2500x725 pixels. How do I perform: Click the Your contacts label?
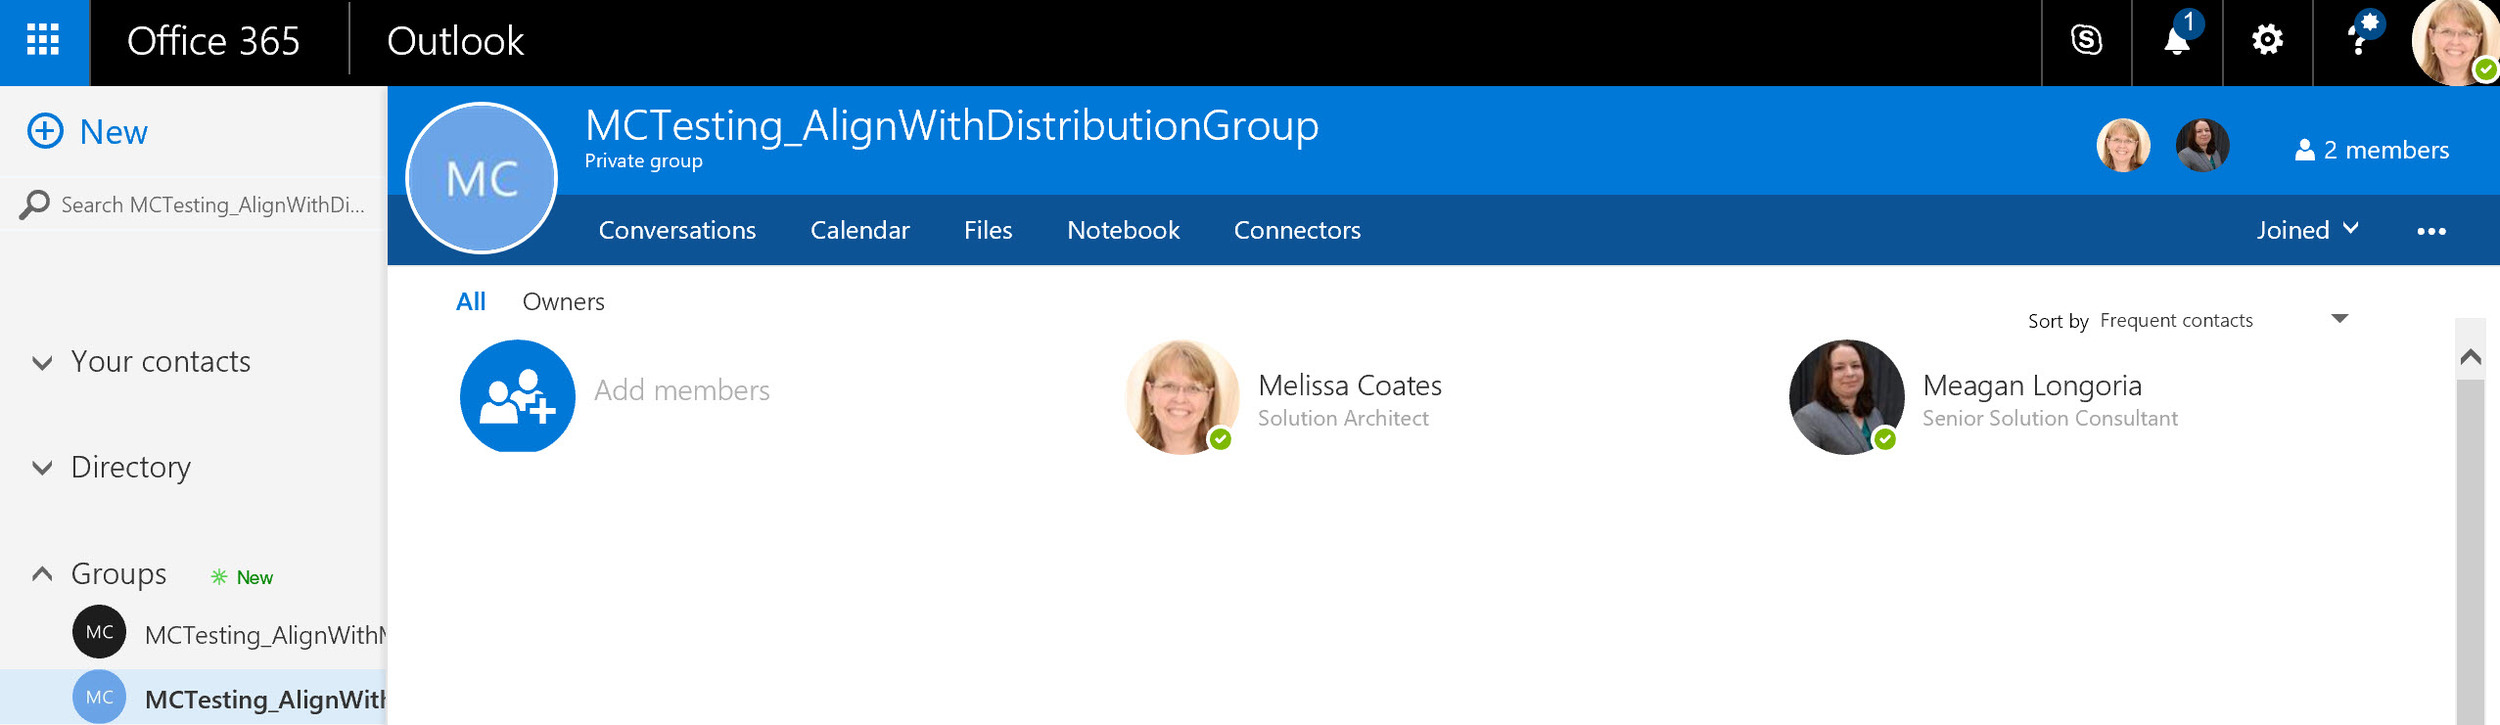click(161, 361)
